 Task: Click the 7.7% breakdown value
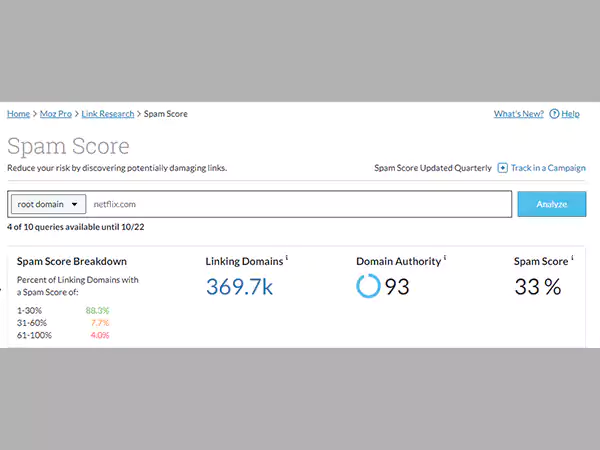(x=99, y=323)
